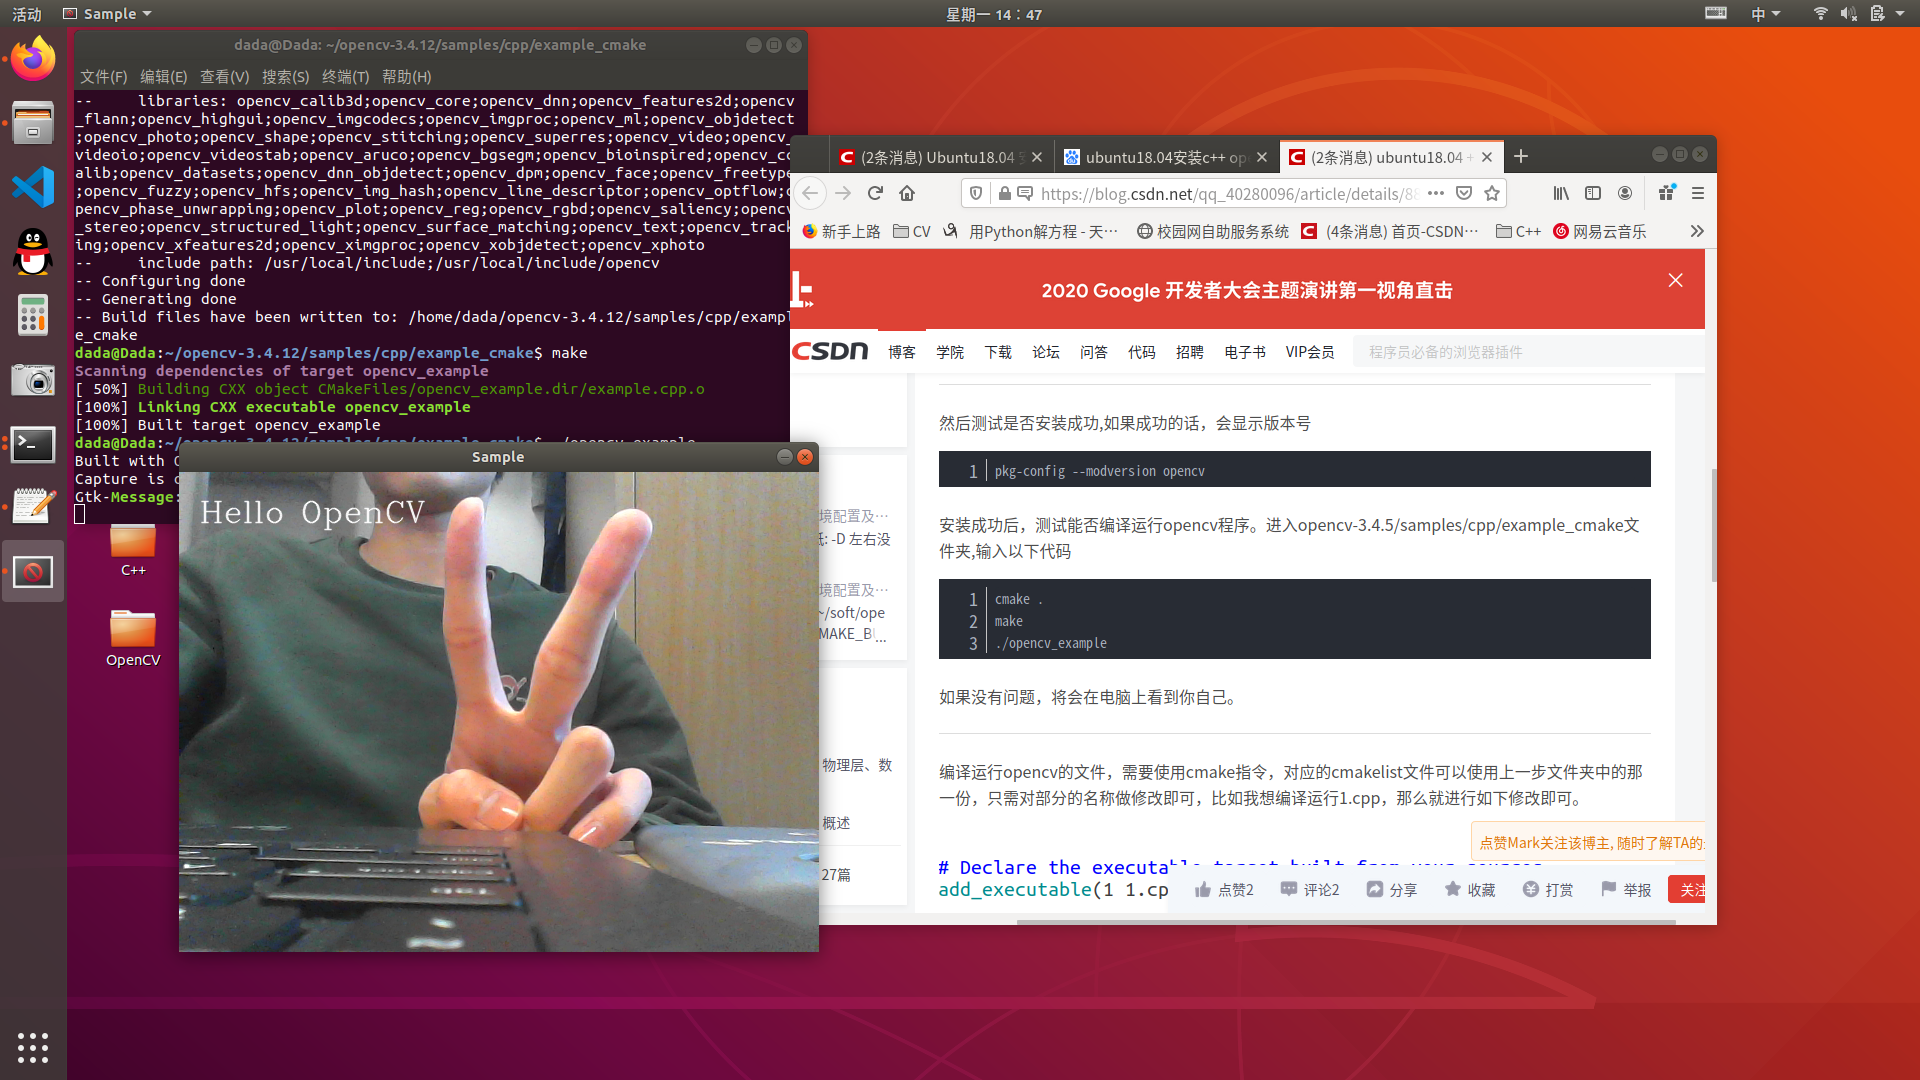Viewport: 1920px width, 1080px height.
Task: Open input method selector in top bar
Action: coord(1765,14)
